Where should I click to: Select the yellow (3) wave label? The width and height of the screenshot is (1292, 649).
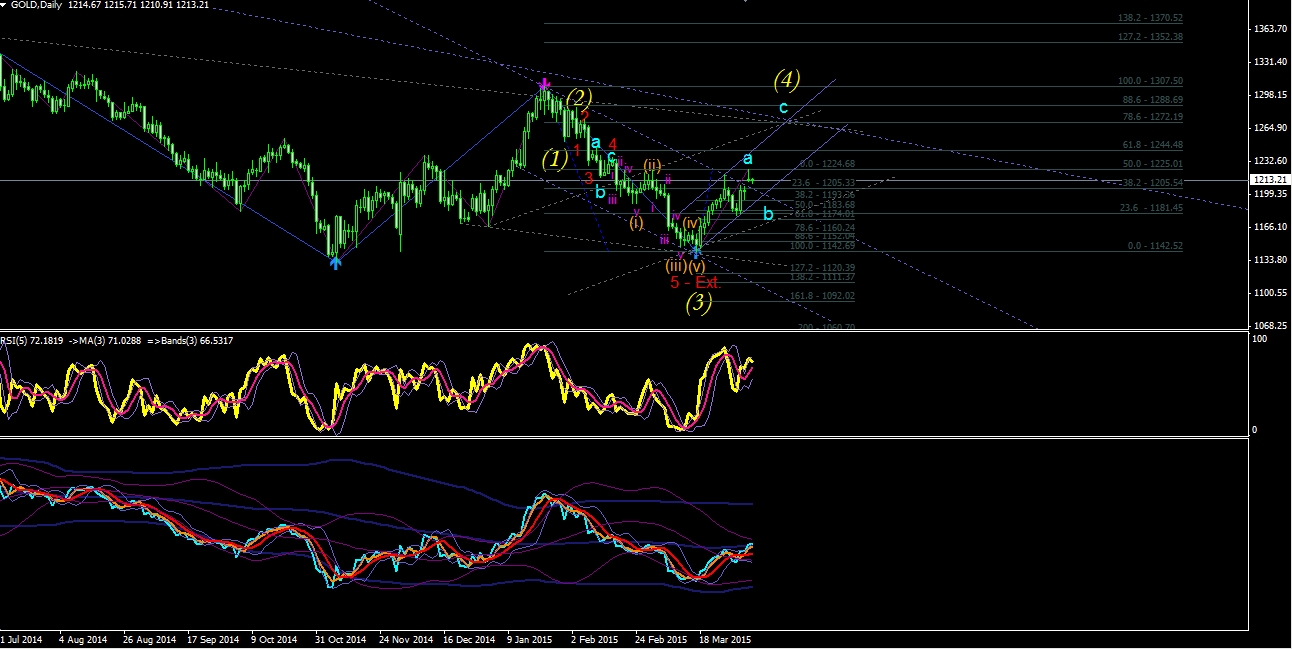[698, 303]
